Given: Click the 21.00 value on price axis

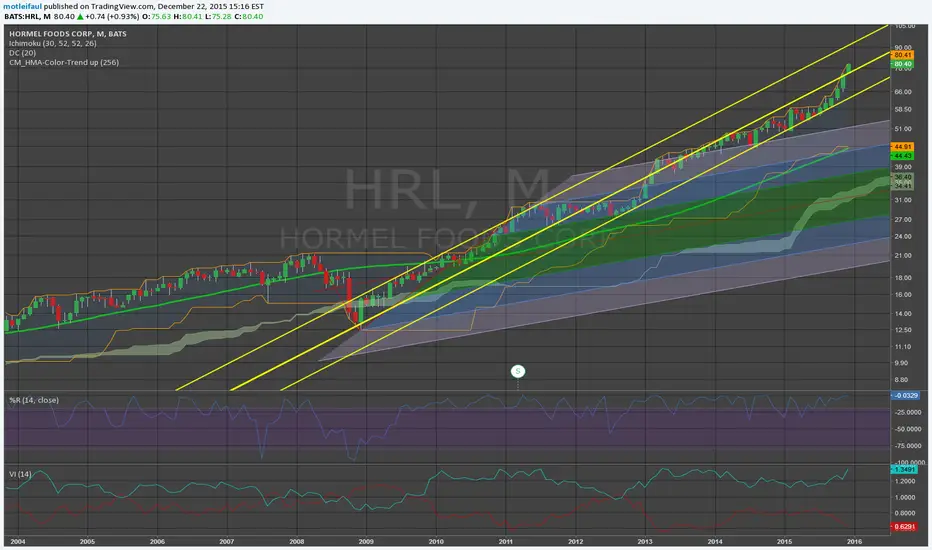Looking at the screenshot, I should pyautogui.click(x=903, y=256).
